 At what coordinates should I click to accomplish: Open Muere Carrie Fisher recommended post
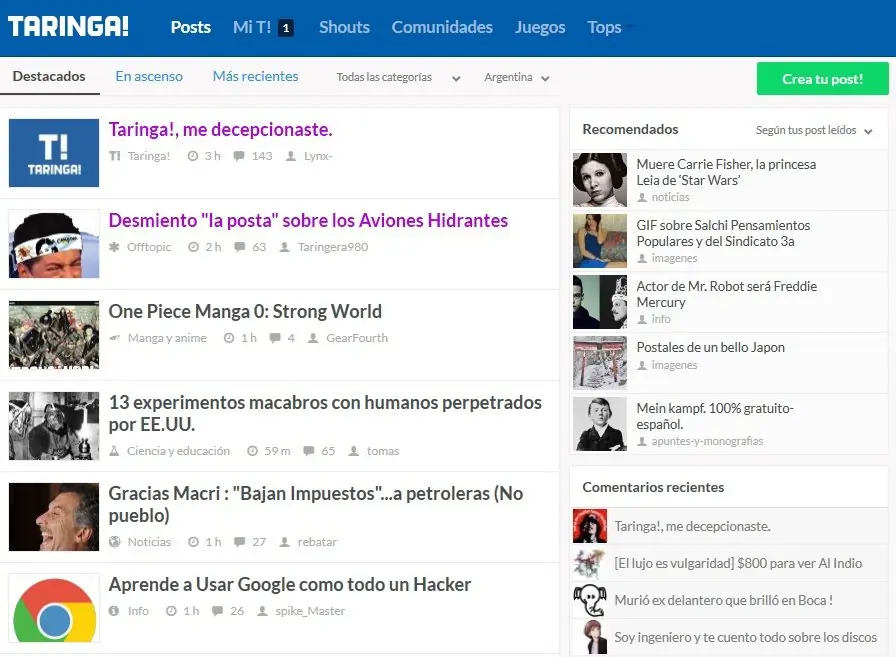click(726, 172)
